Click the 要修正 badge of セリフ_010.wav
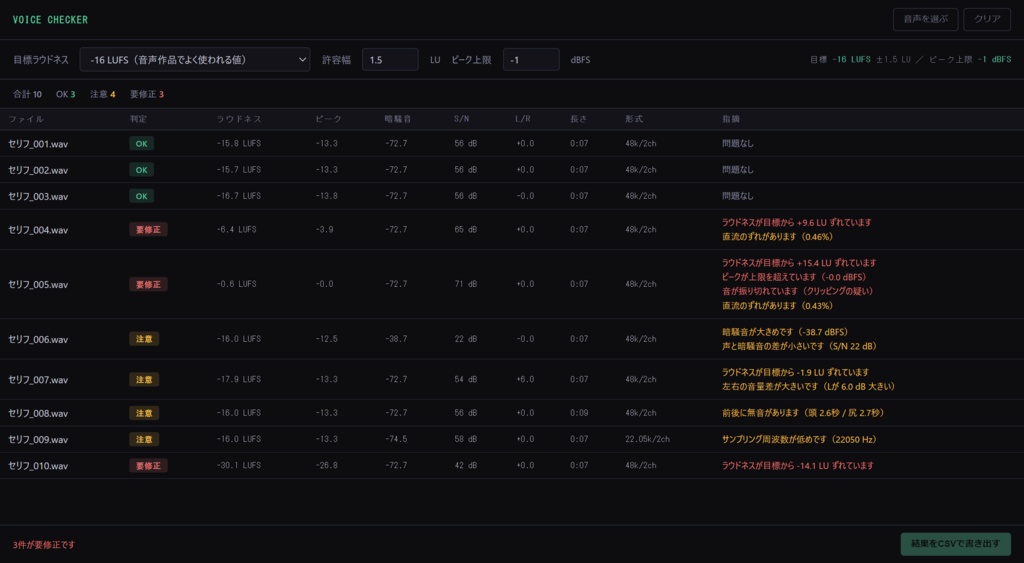This screenshot has height=563, width=1024. [148, 466]
